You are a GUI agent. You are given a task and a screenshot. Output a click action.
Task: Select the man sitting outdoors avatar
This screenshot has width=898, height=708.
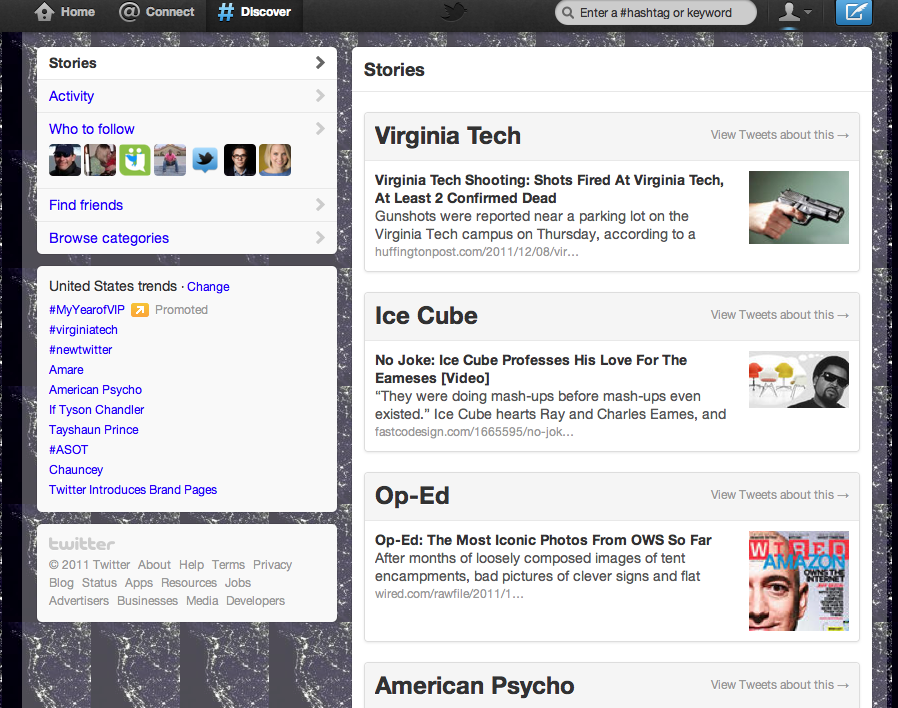coord(170,160)
